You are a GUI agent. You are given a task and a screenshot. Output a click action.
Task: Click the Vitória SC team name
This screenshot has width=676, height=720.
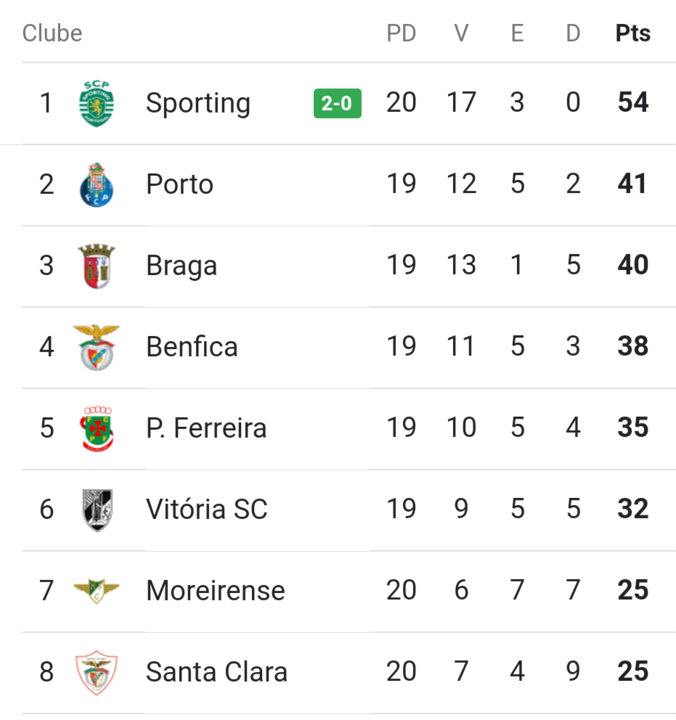(207, 509)
